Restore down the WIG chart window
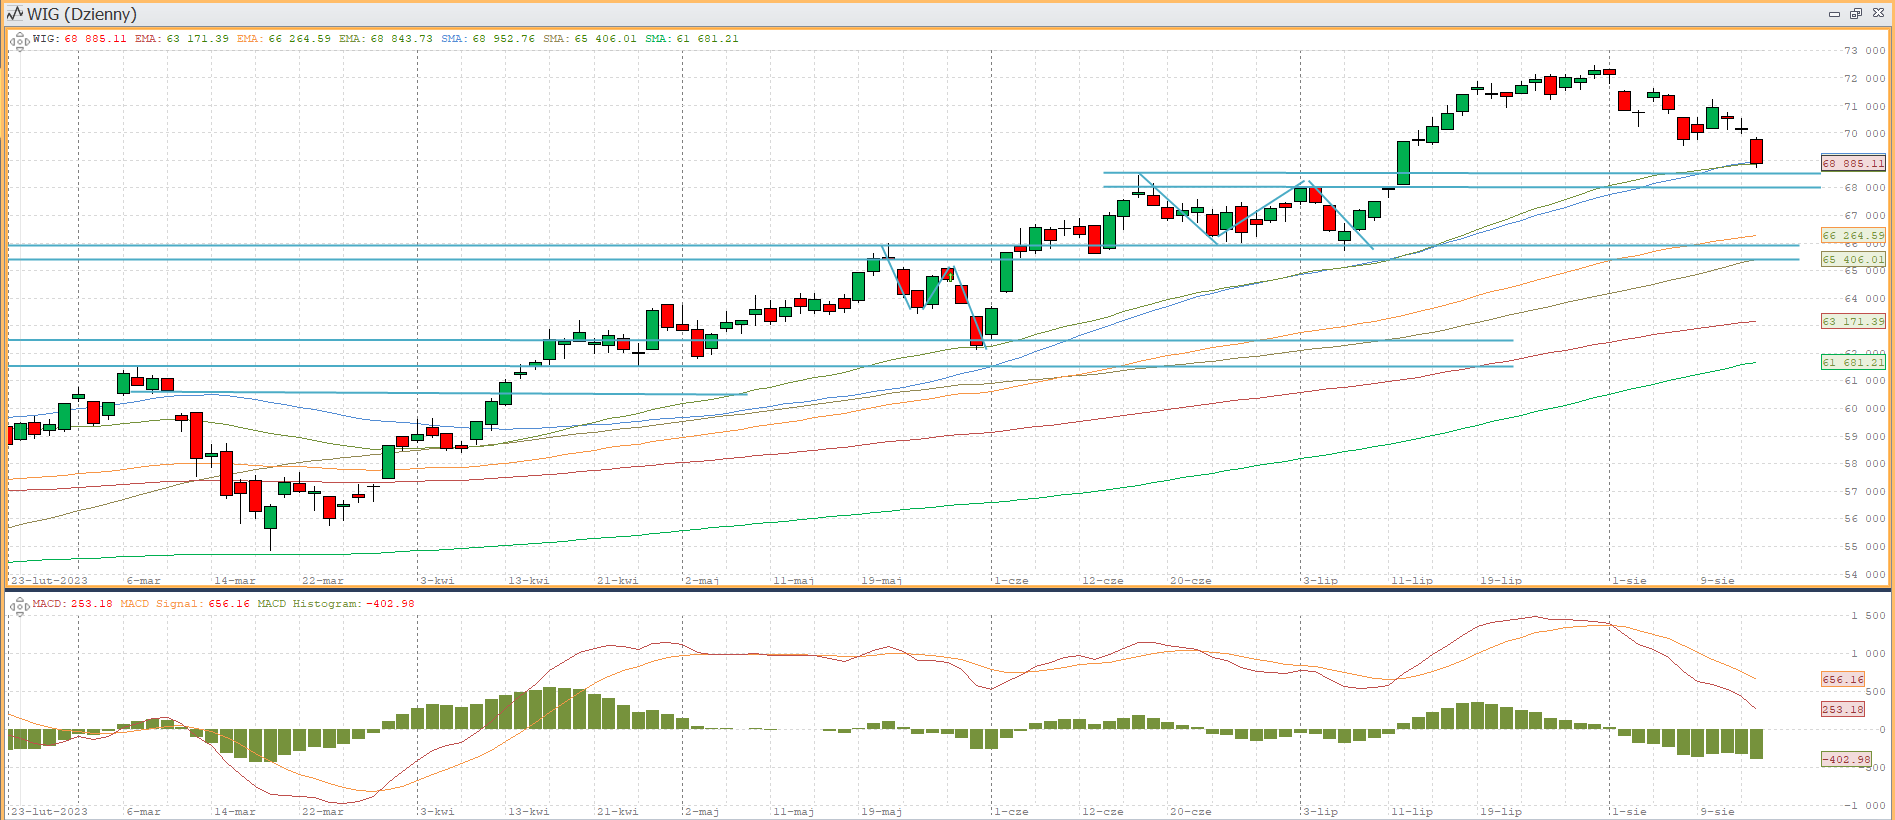 pyautogui.click(x=1856, y=14)
